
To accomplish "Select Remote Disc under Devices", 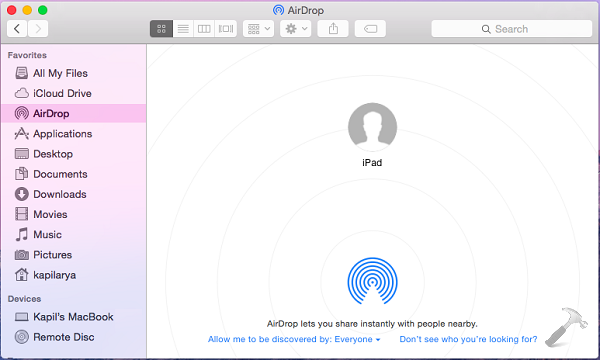I will point(73,337).
